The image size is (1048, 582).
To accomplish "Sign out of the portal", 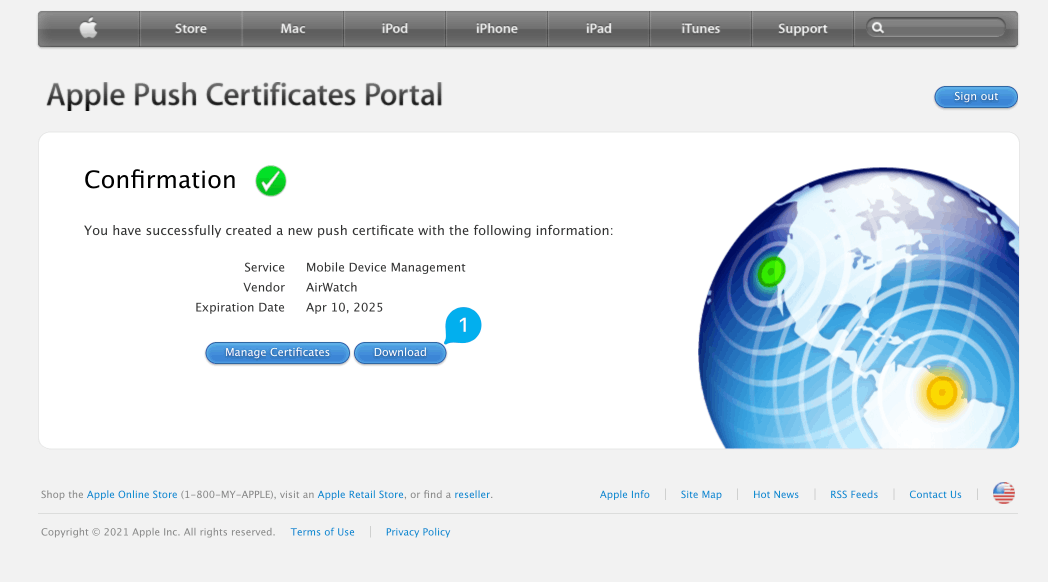I will (976, 97).
